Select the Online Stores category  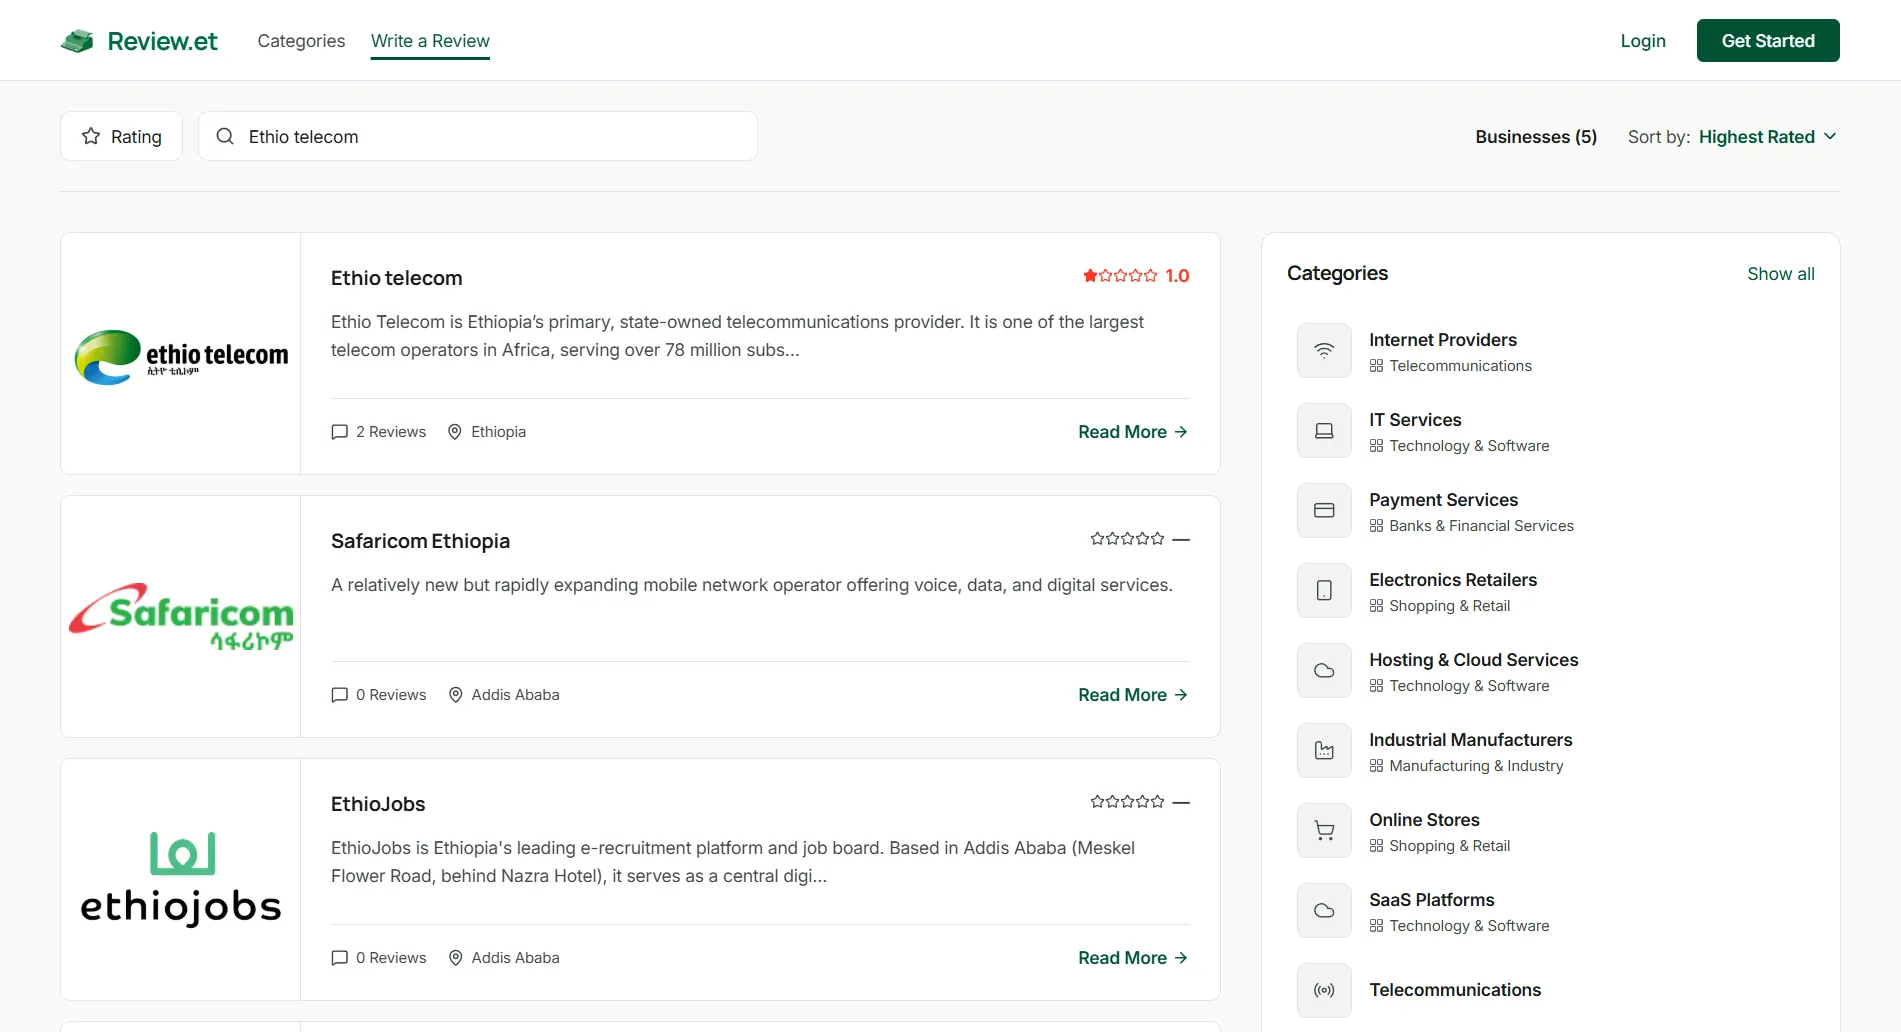coord(1424,820)
